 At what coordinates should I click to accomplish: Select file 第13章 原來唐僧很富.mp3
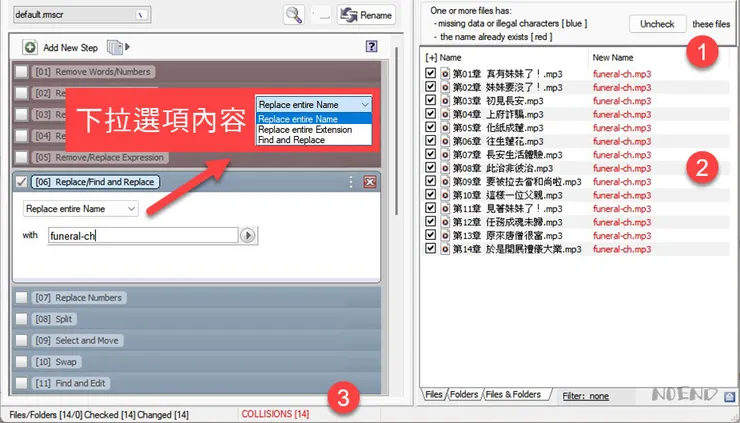507,236
